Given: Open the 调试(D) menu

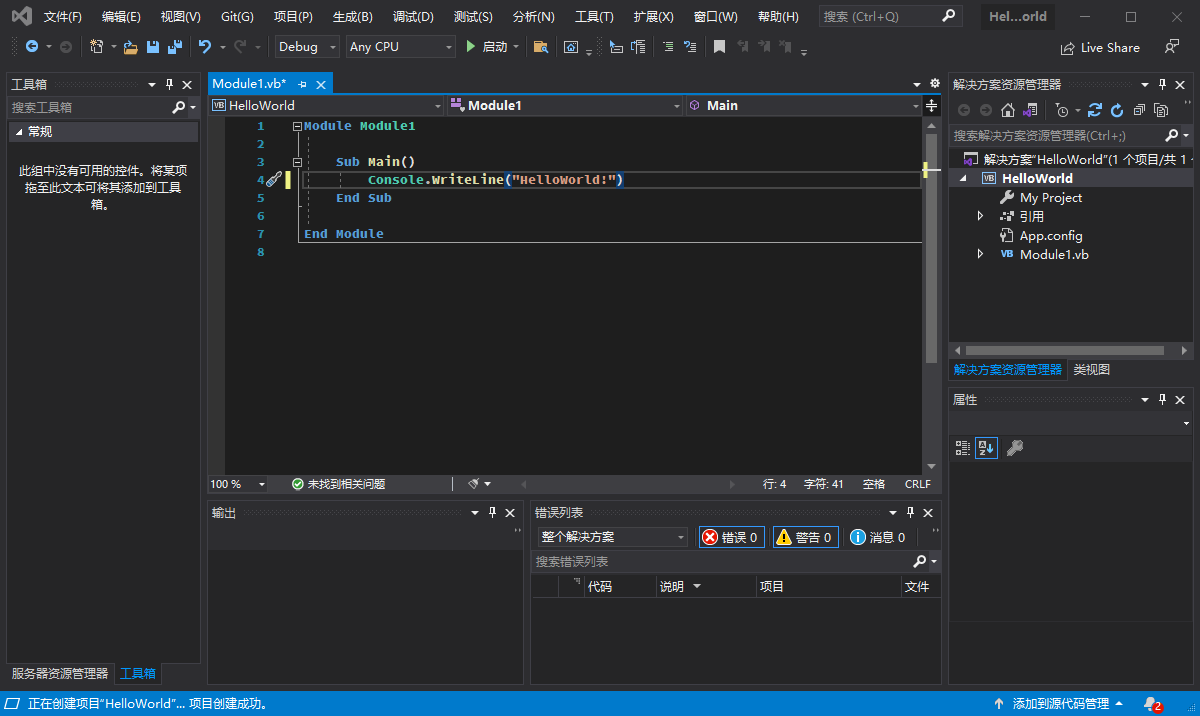Looking at the screenshot, I should pos(413,17).
